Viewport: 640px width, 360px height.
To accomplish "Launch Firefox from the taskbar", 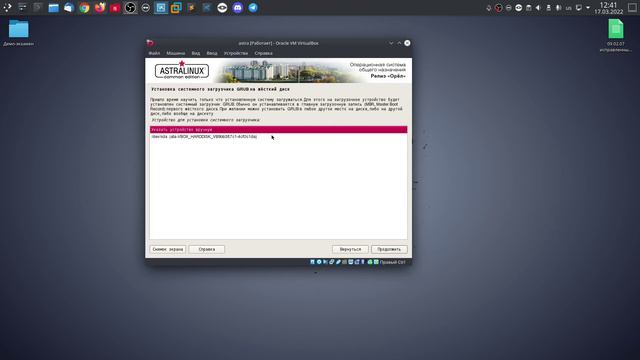I will pyautogui.click(x=100, y=8).
